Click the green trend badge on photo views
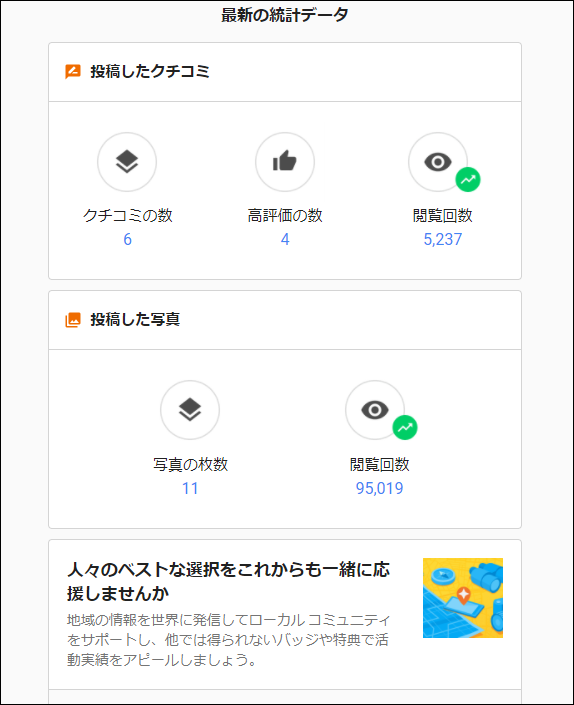 [x=405, y=428]
